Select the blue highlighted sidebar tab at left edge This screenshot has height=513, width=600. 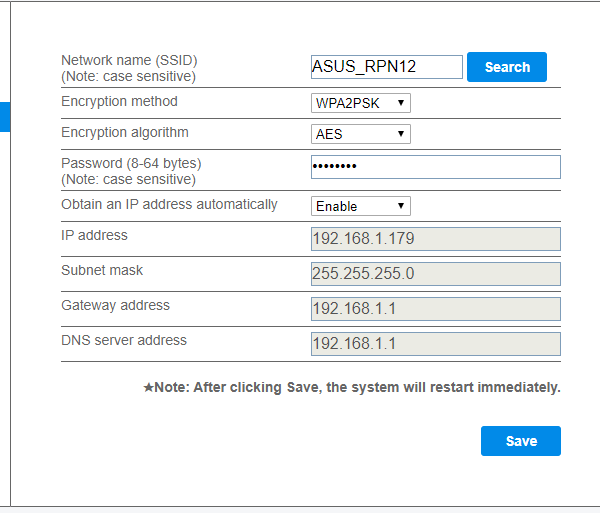point(4,116)
